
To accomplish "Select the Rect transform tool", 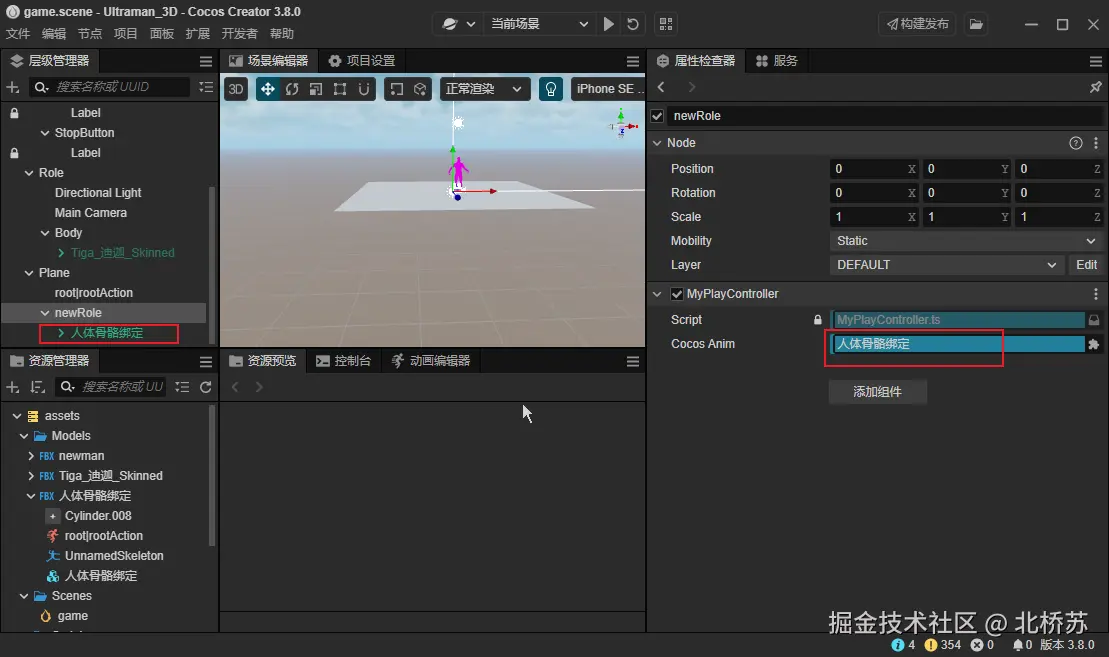I will pos(340,89).
